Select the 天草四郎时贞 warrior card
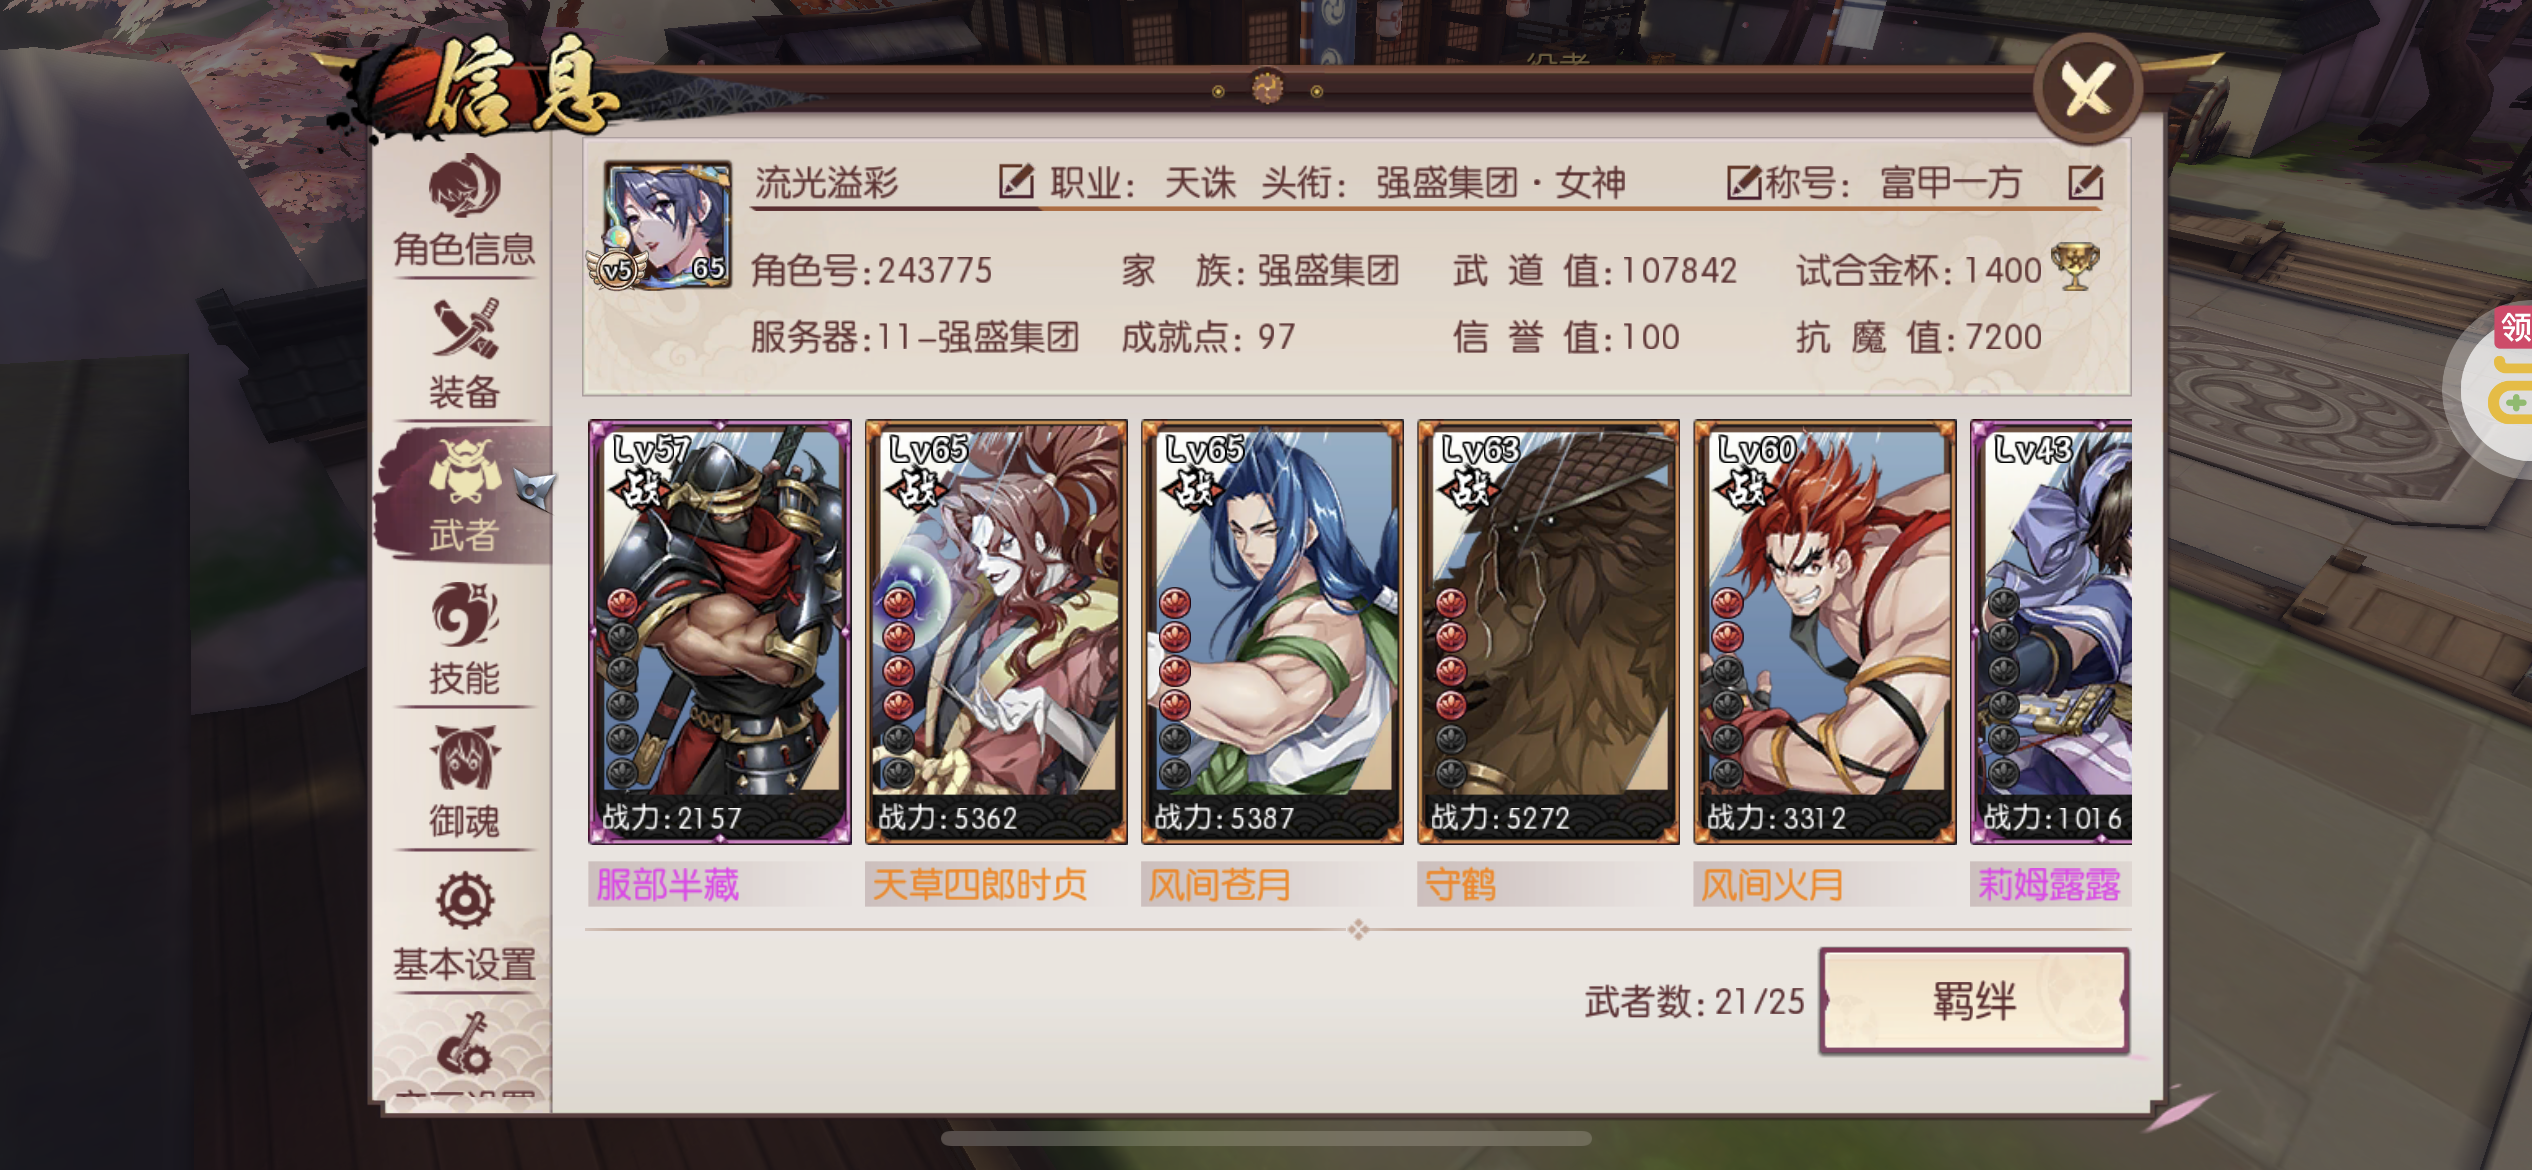 [996, 632]
